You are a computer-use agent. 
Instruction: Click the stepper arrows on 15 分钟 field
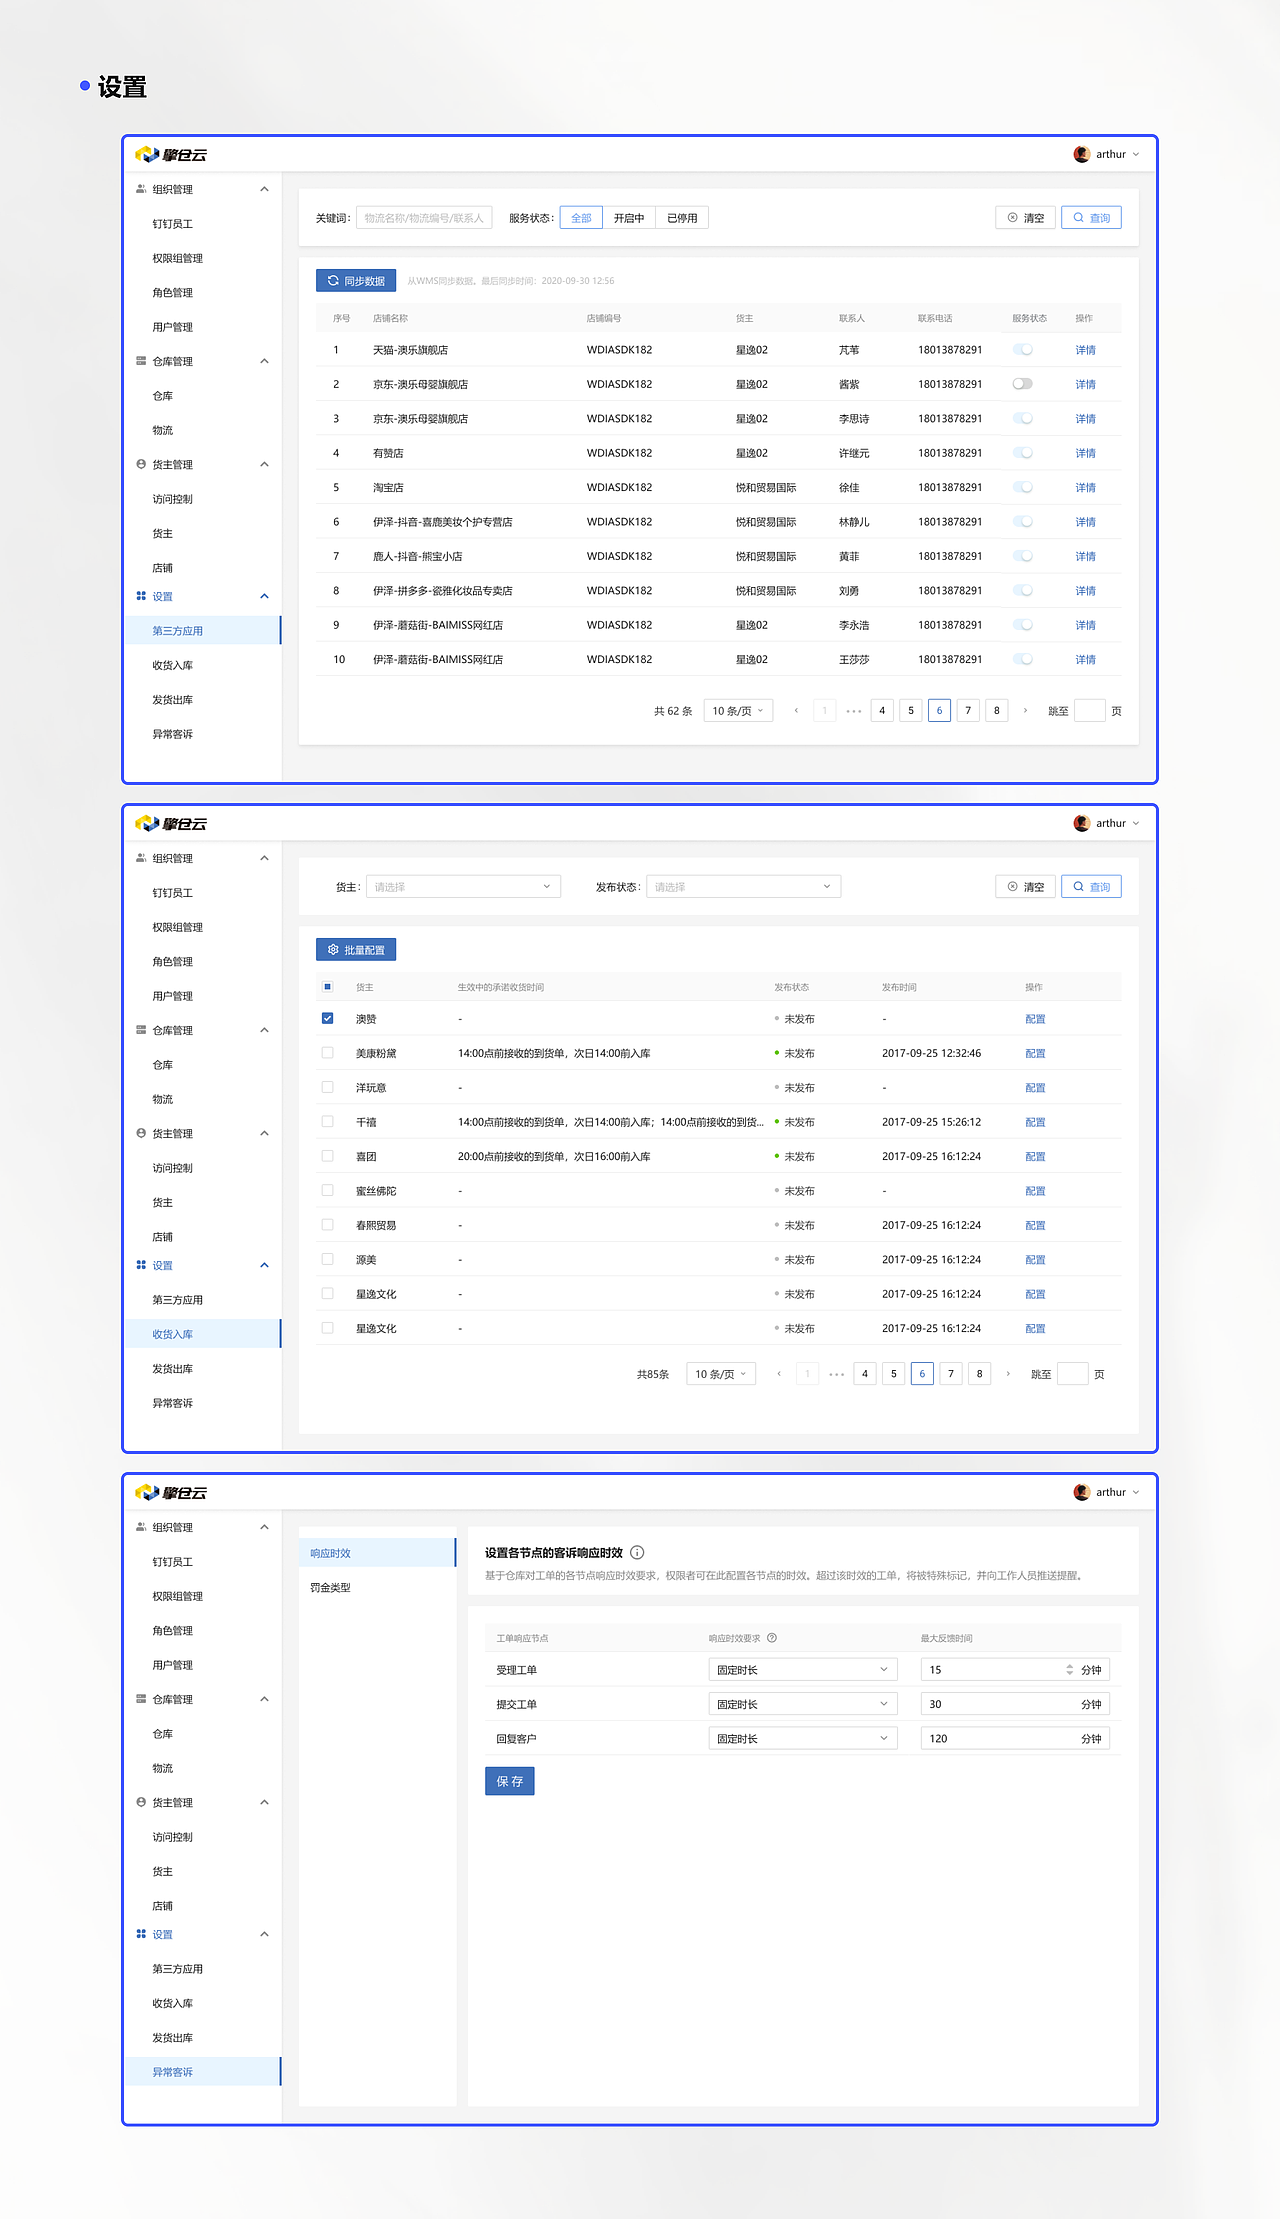(x=1069, y=1670)
